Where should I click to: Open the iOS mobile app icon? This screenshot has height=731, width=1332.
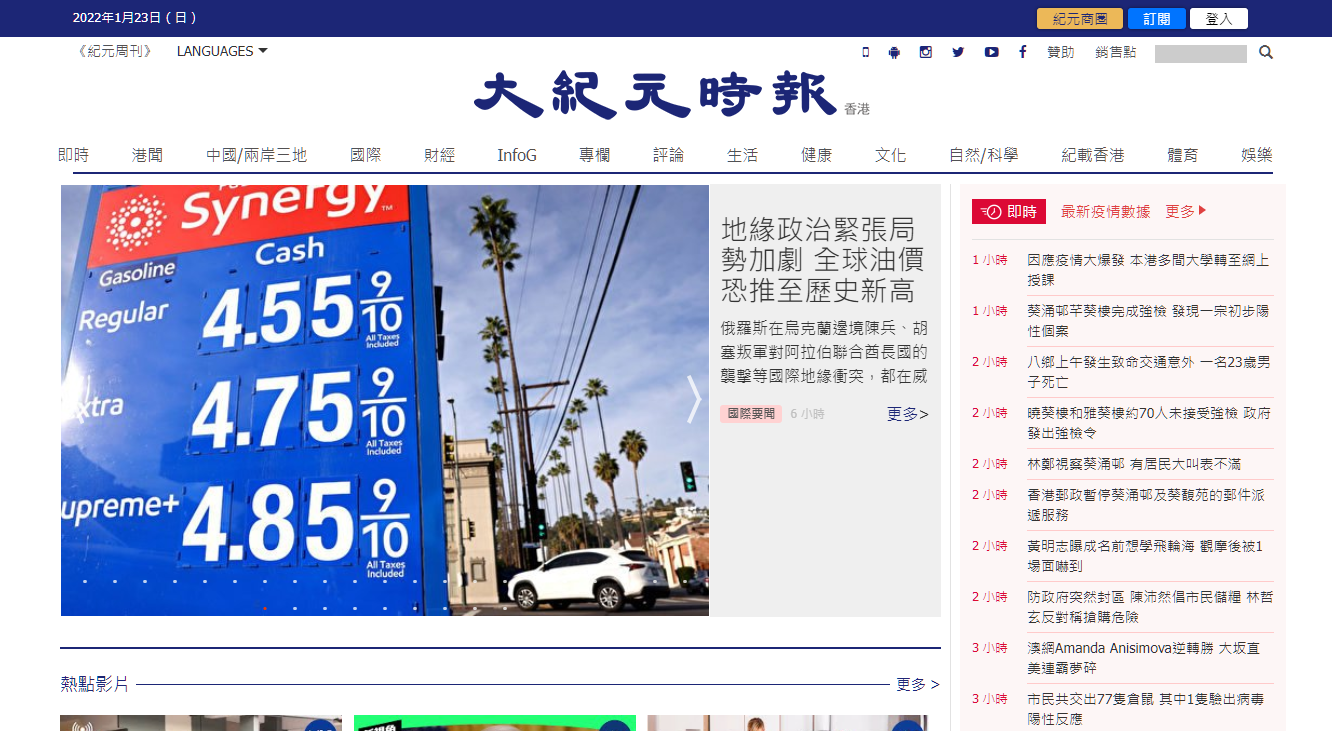(x=865, y=52)
